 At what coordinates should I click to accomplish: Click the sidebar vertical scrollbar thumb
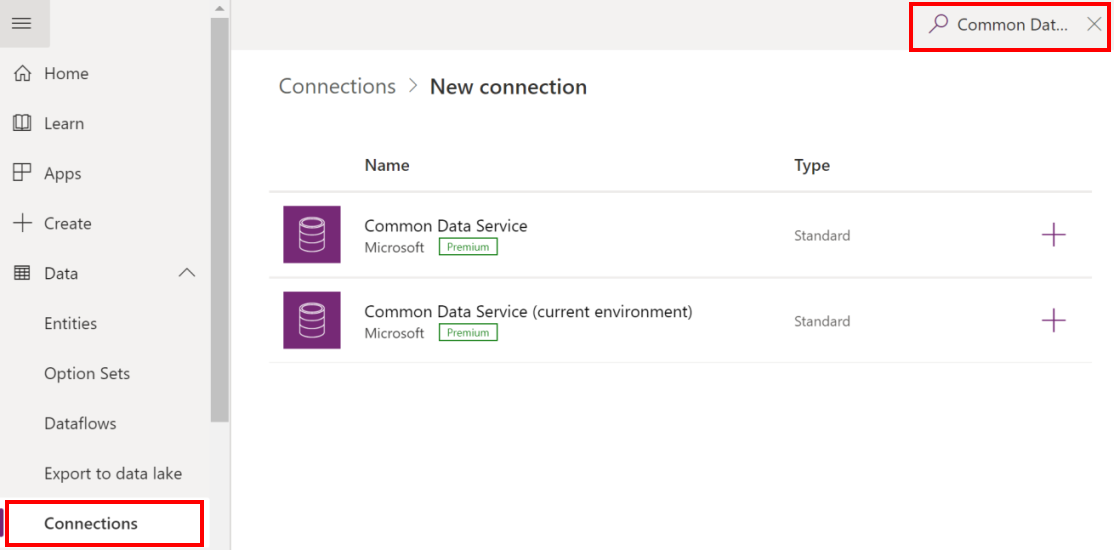[x=220, y=220]
